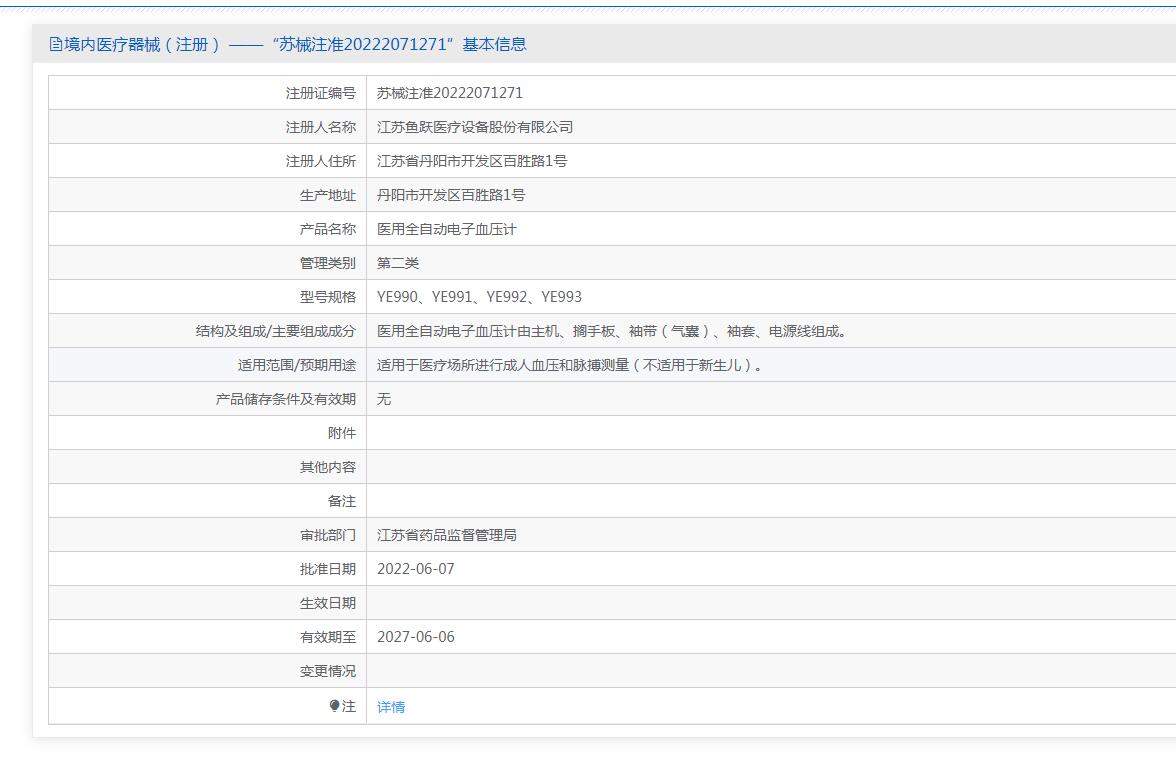Click registrant name 江苏鱼跃医疗设备股份有限公司
Screen dimensions: 1176x761
tap(474, 127)
